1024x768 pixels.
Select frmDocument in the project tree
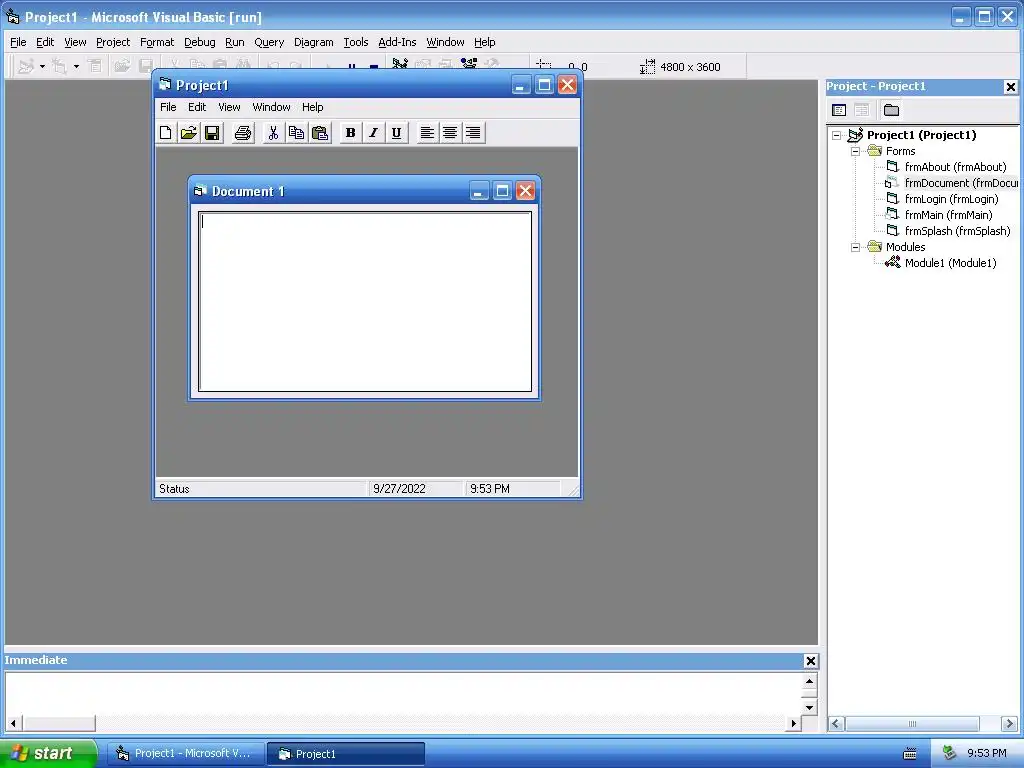(x=961, y=183)
